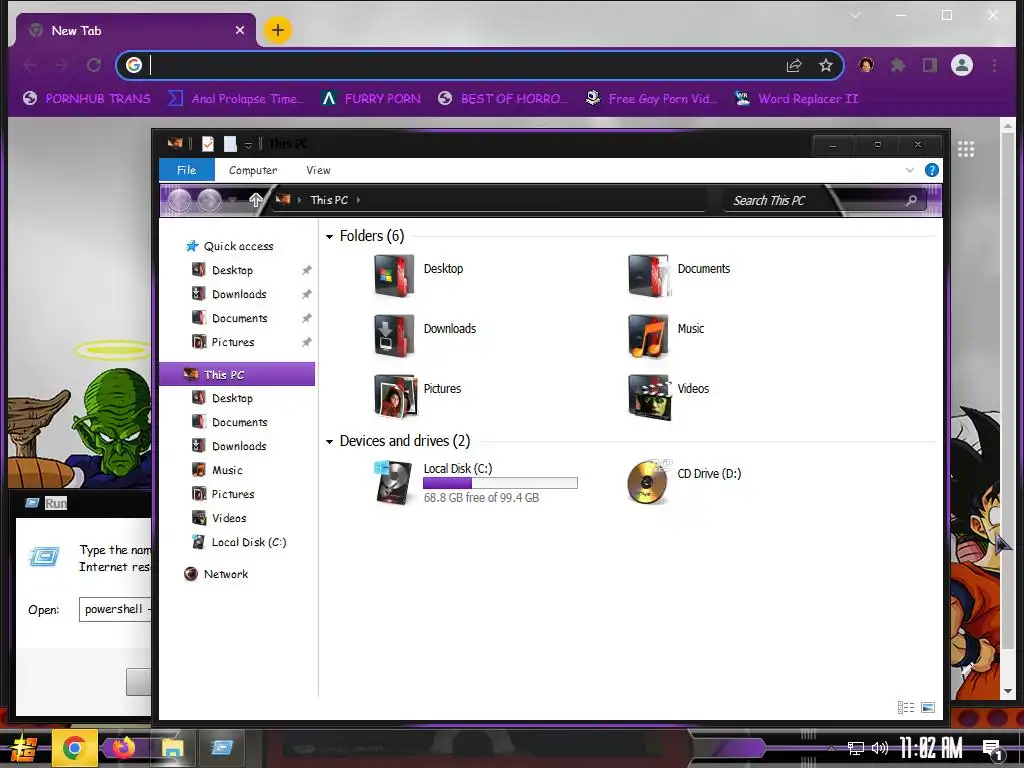This screenshot has height=768, width=1024.
Task: Open Chrome Extensions puzzle icon
Action: pos(898,65)
